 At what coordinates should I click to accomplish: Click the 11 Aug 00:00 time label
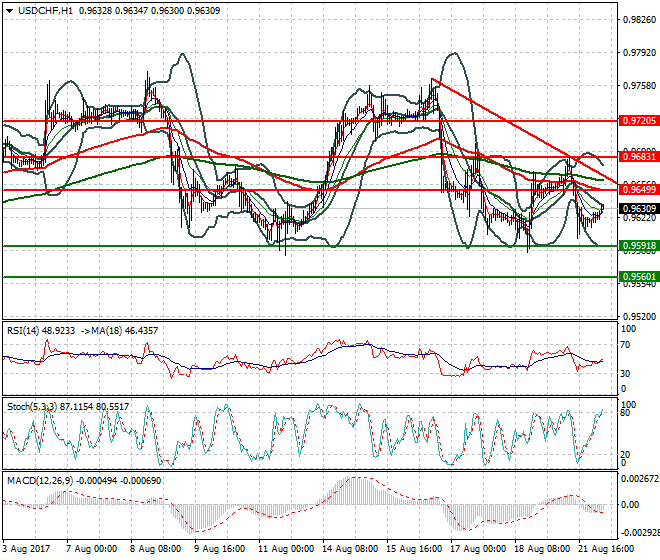point(285,549)
